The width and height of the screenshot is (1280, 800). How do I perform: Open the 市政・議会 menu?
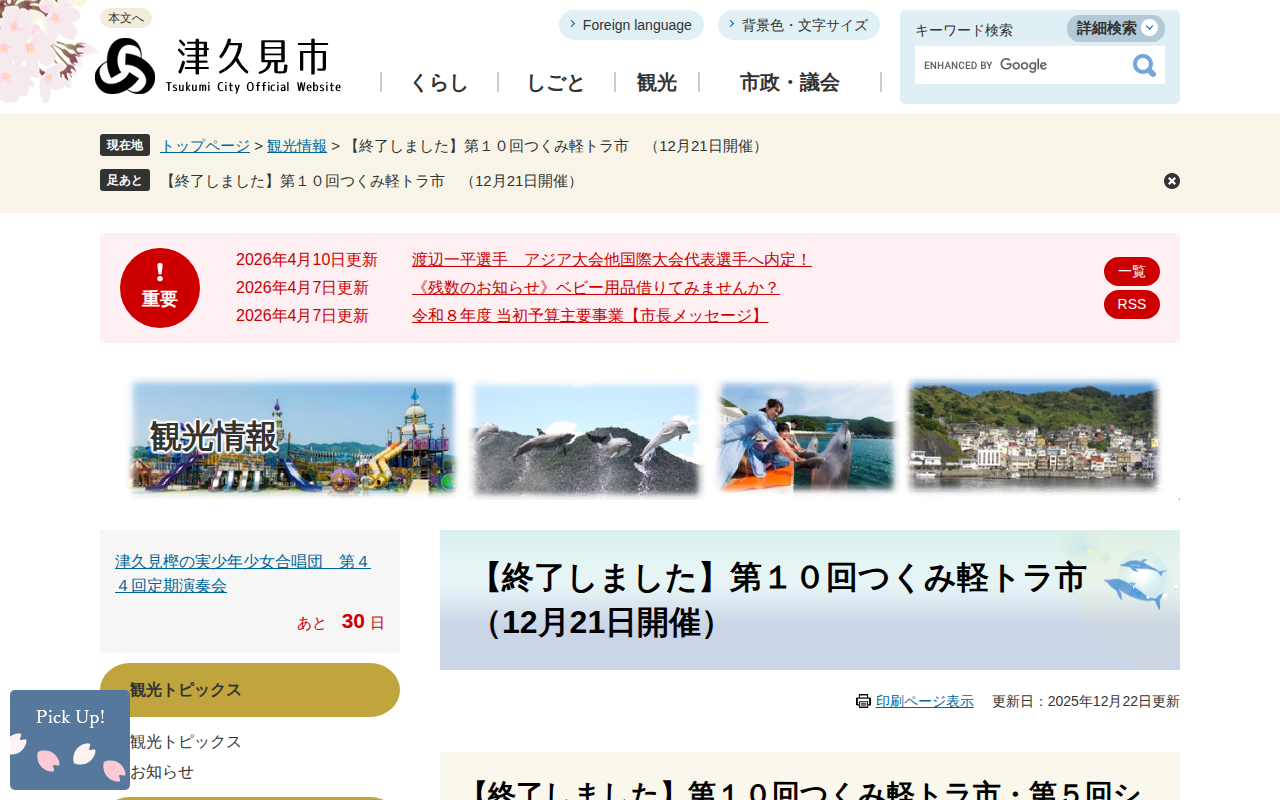(790, 83)
